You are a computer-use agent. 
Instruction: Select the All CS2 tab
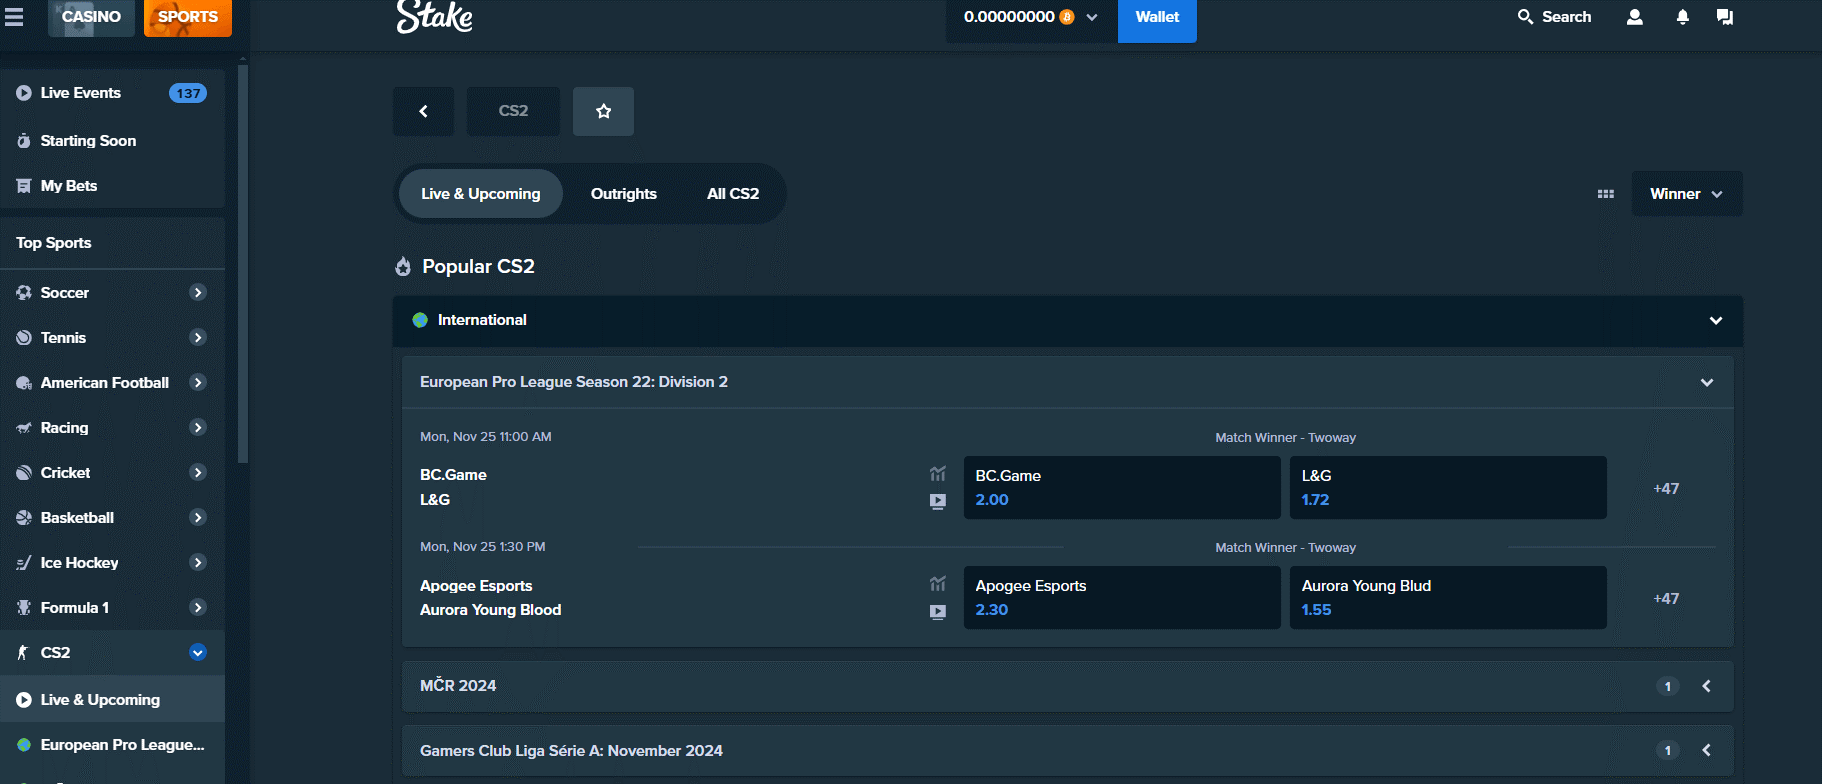733,194
